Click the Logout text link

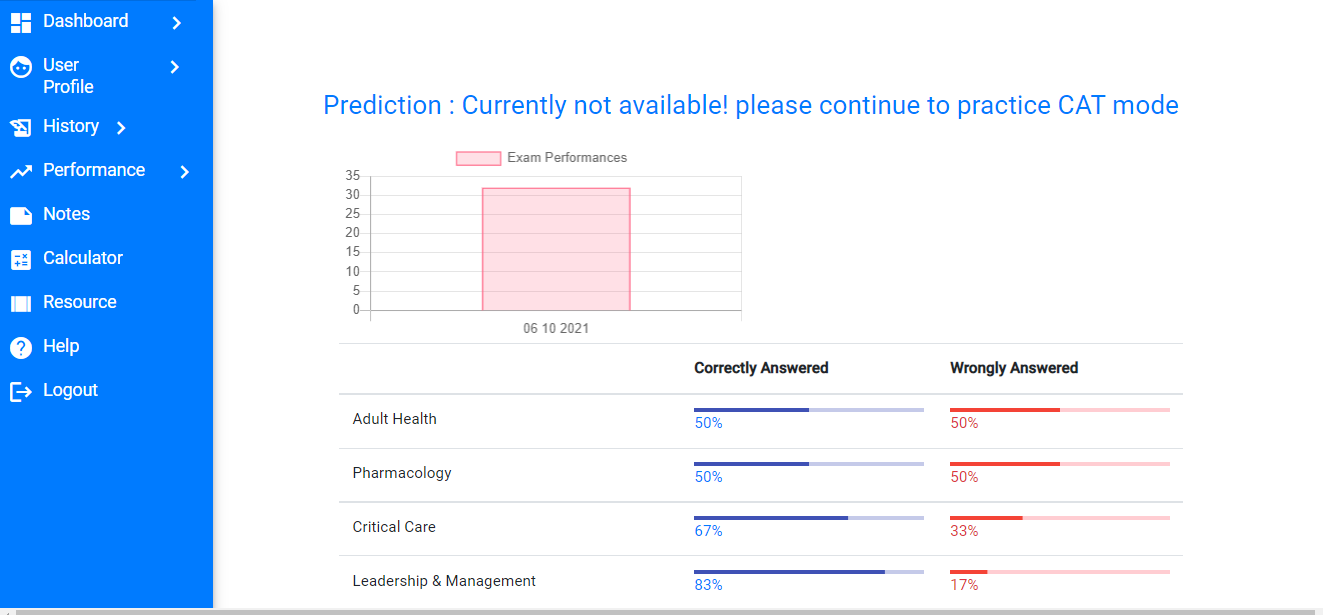click(x=70, y=390)
